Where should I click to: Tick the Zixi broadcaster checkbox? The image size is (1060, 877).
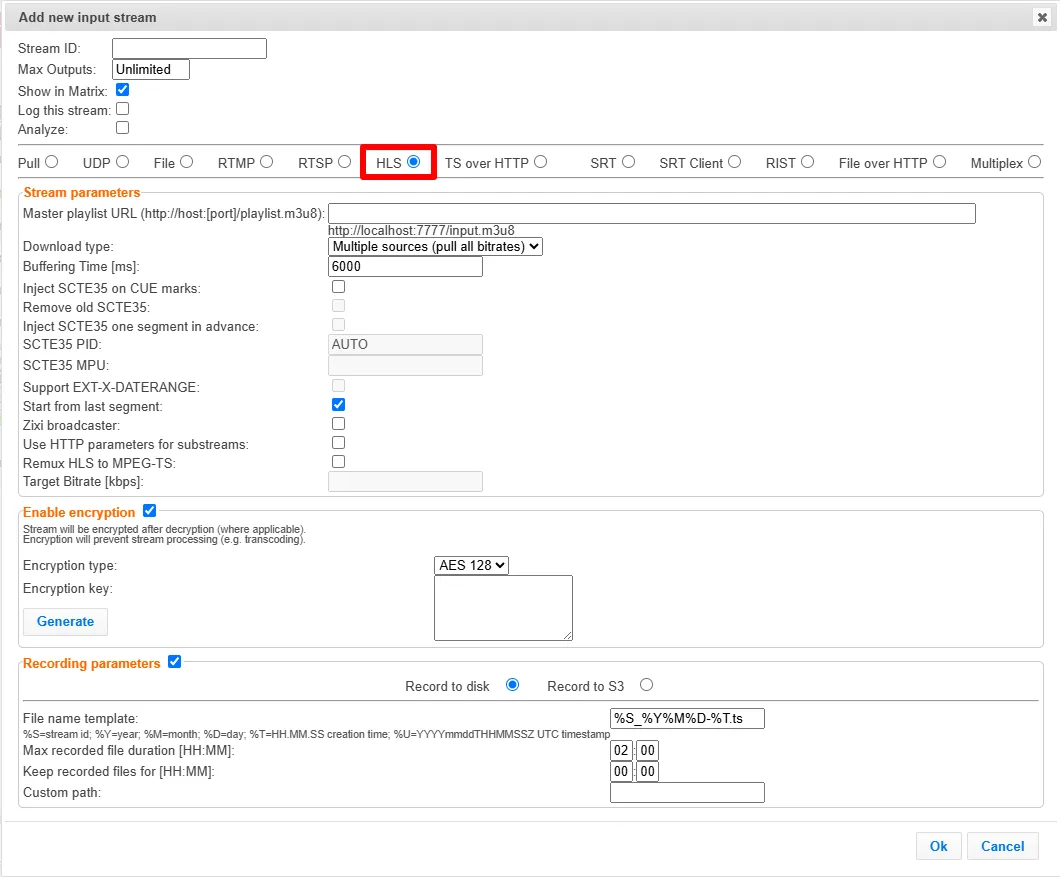point(339,423)
